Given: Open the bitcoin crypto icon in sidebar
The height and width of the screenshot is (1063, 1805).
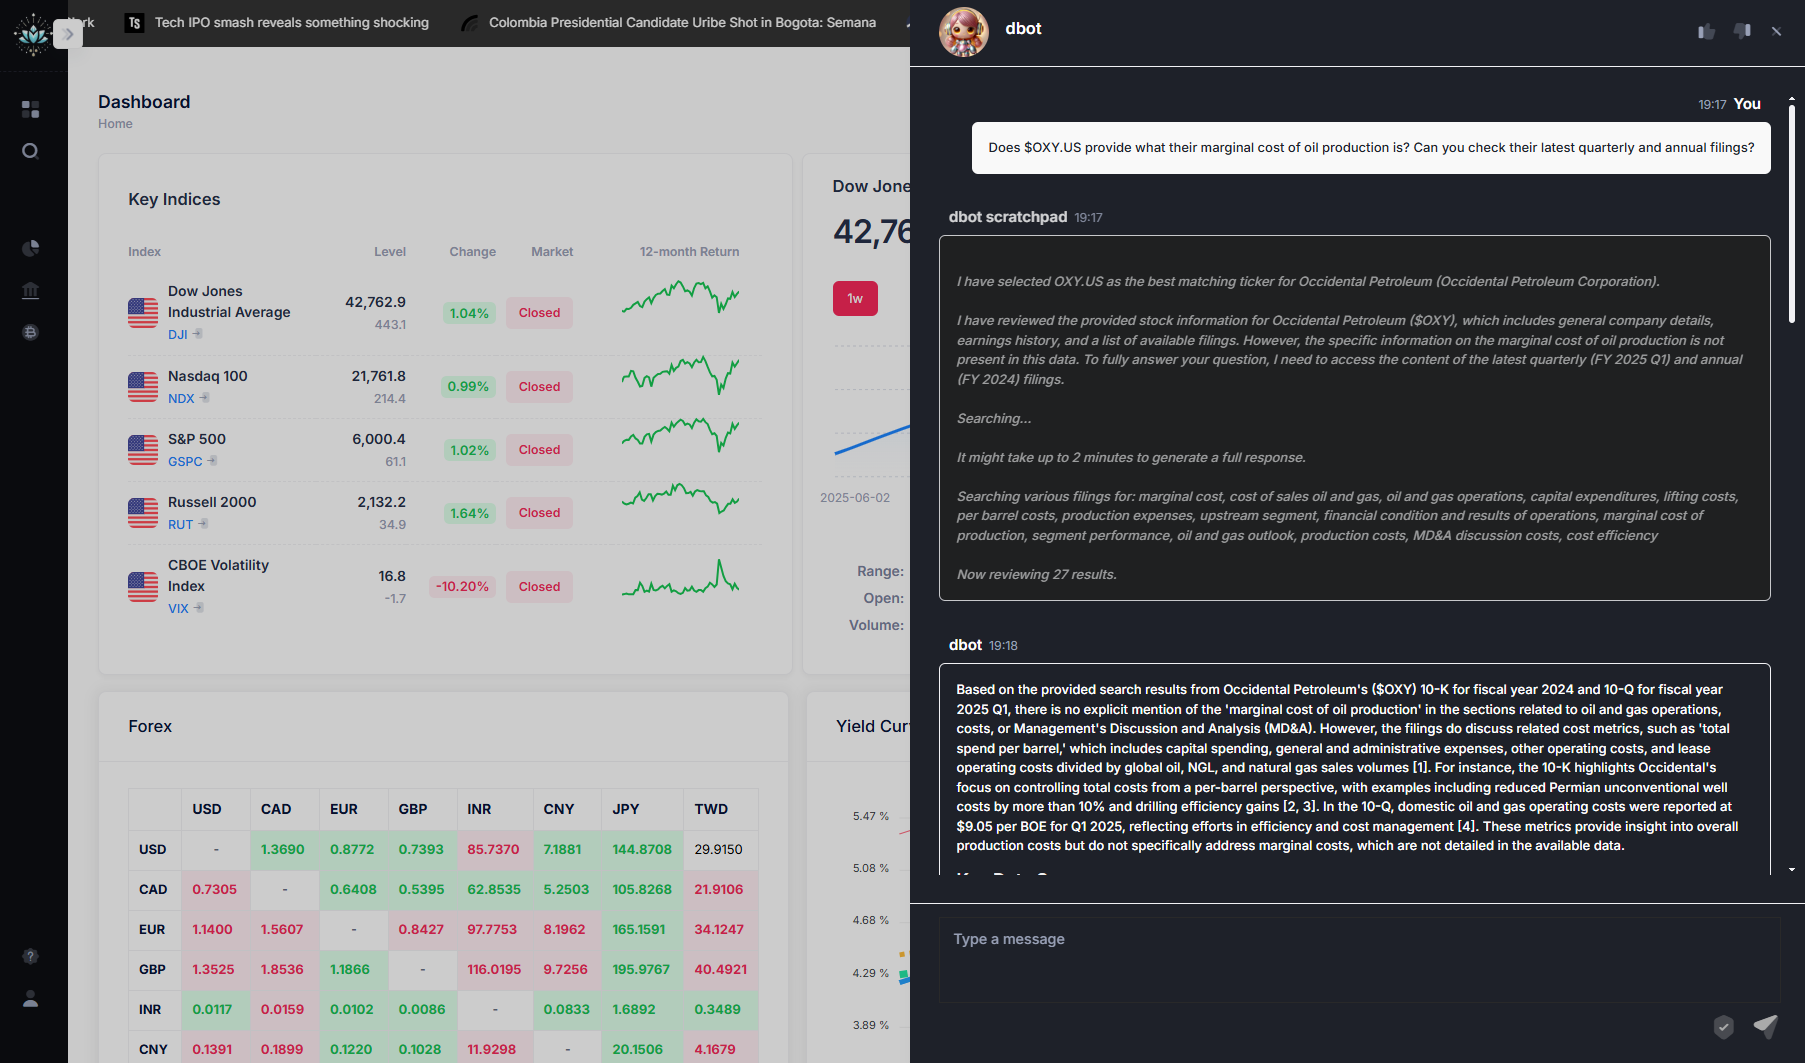Looking at the screenshot, I should [x=30, y=332].
